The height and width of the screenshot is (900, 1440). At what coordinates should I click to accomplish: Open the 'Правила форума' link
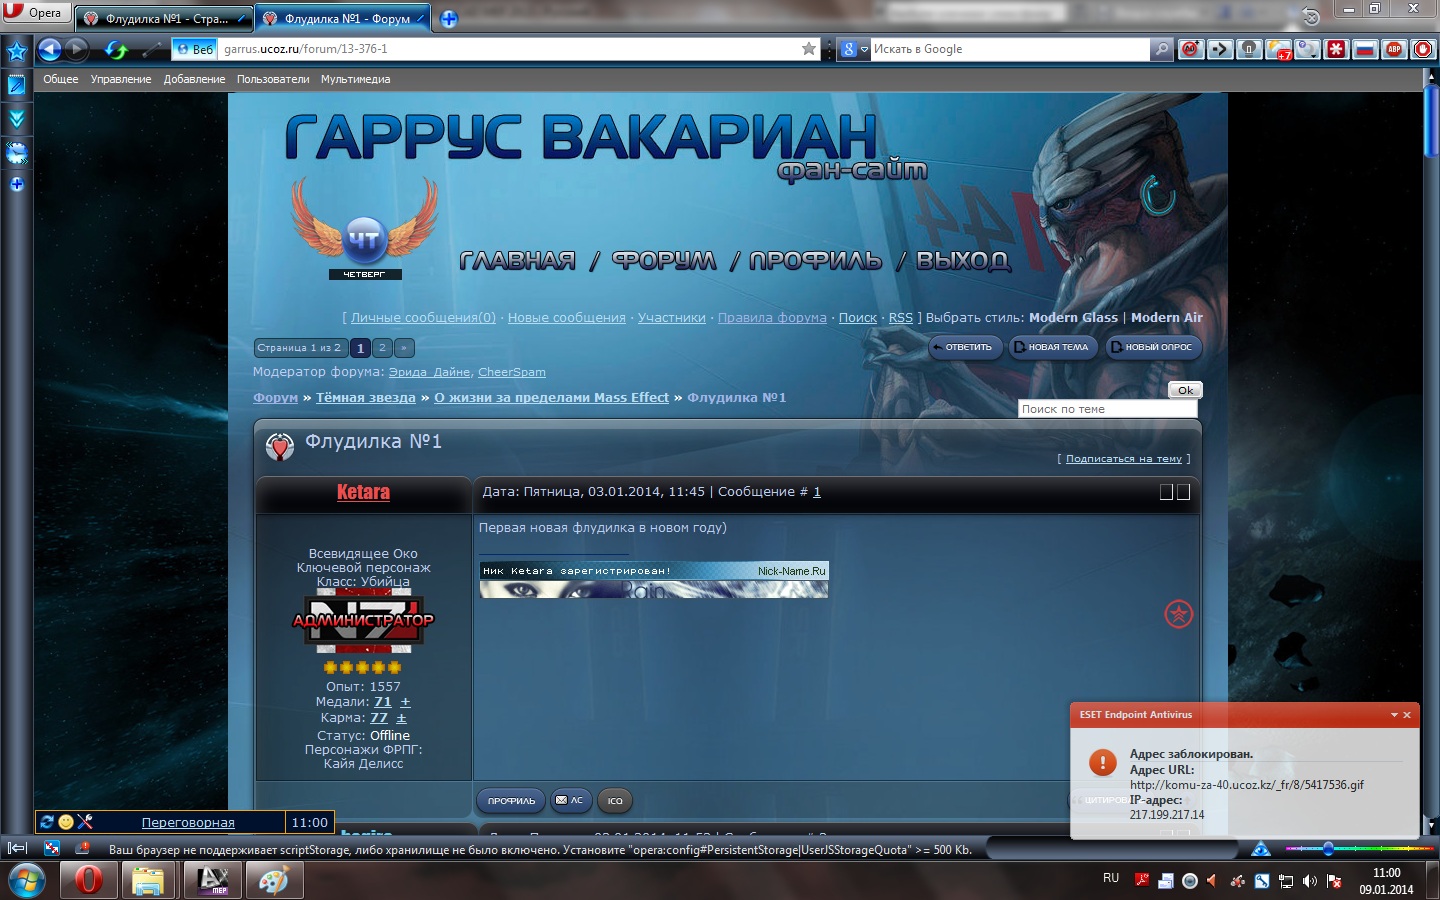[772, 318]
